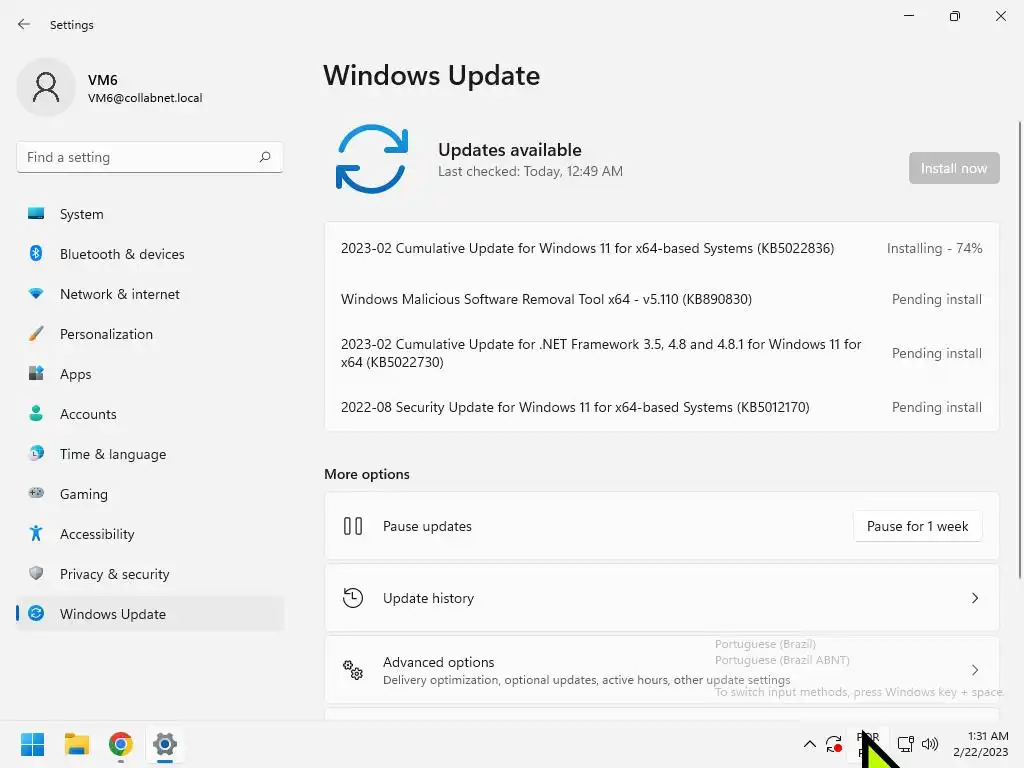1024x768 pixels.
Task: Click the Accessibility figure icon
Action: pyautogui.click(x=36, y=534)
